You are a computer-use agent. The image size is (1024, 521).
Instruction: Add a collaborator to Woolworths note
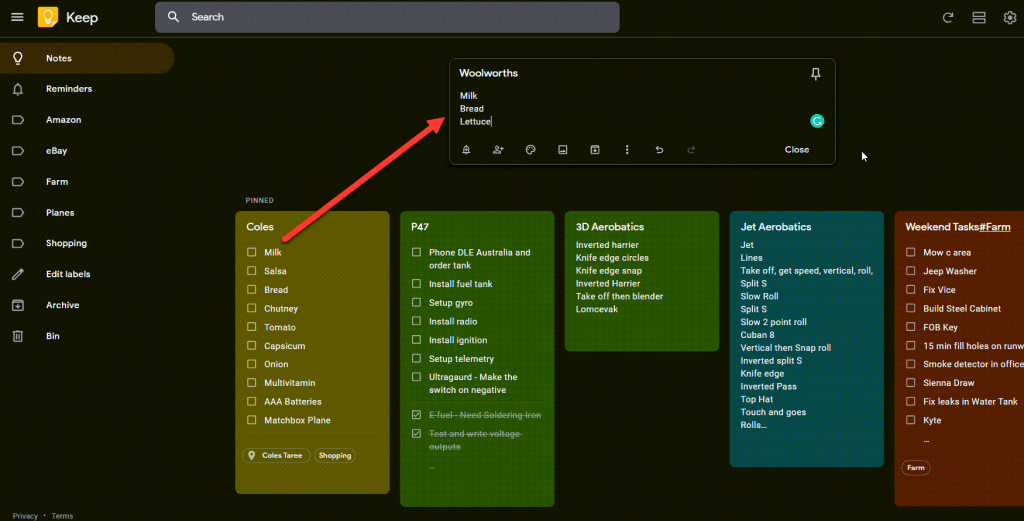pos(498,150)
